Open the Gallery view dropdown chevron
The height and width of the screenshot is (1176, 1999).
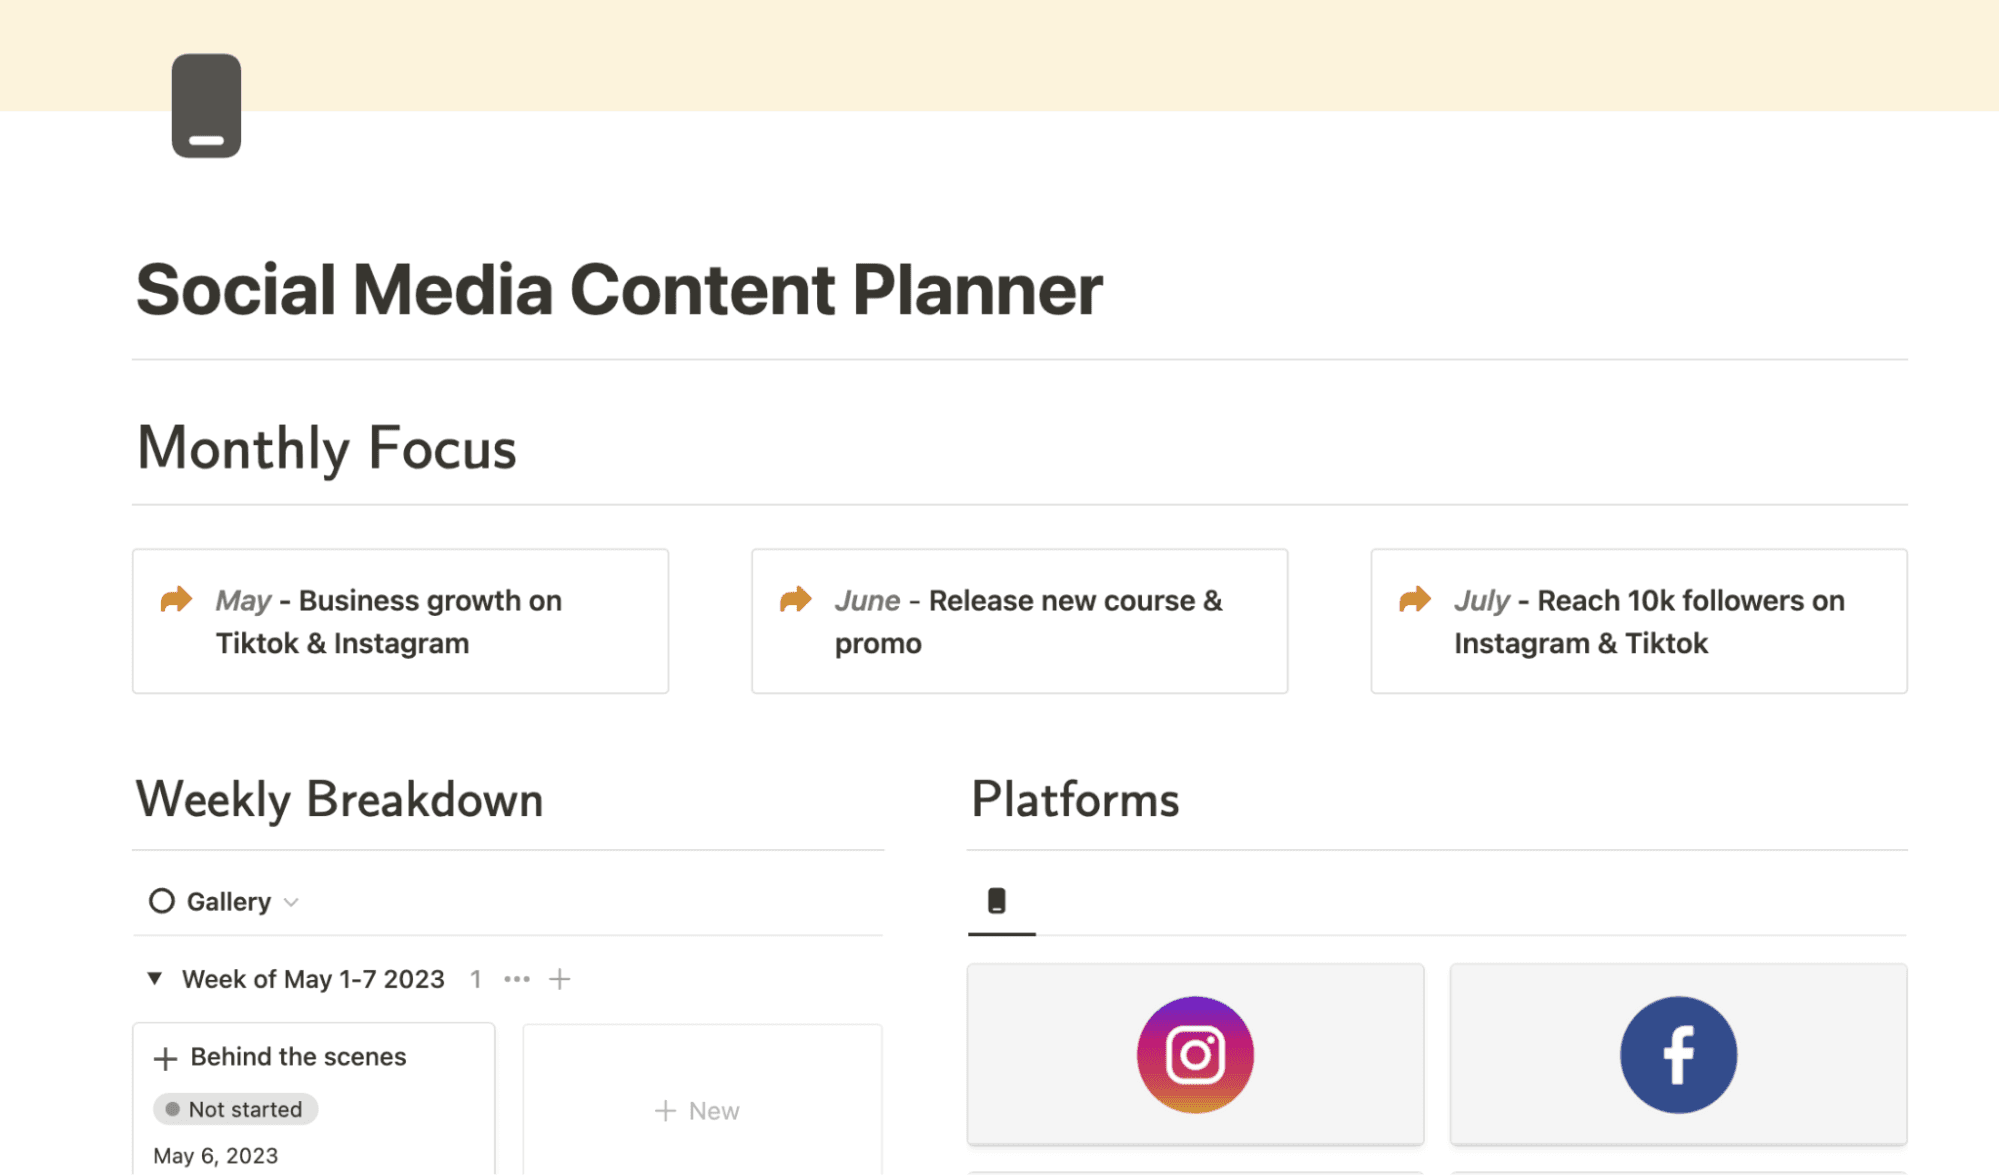coord(291,901)
